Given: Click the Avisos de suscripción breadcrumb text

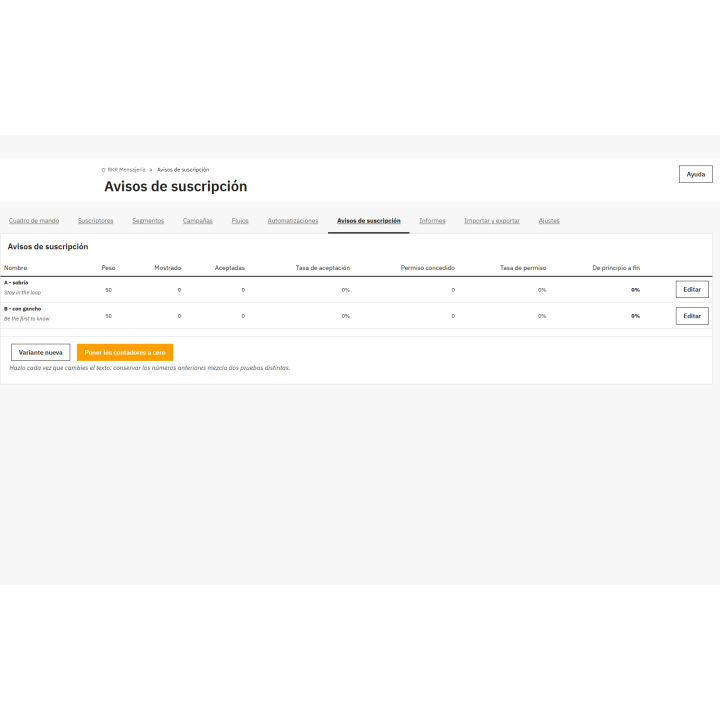Looking at the screenshot, I should [x=183, y=170].
